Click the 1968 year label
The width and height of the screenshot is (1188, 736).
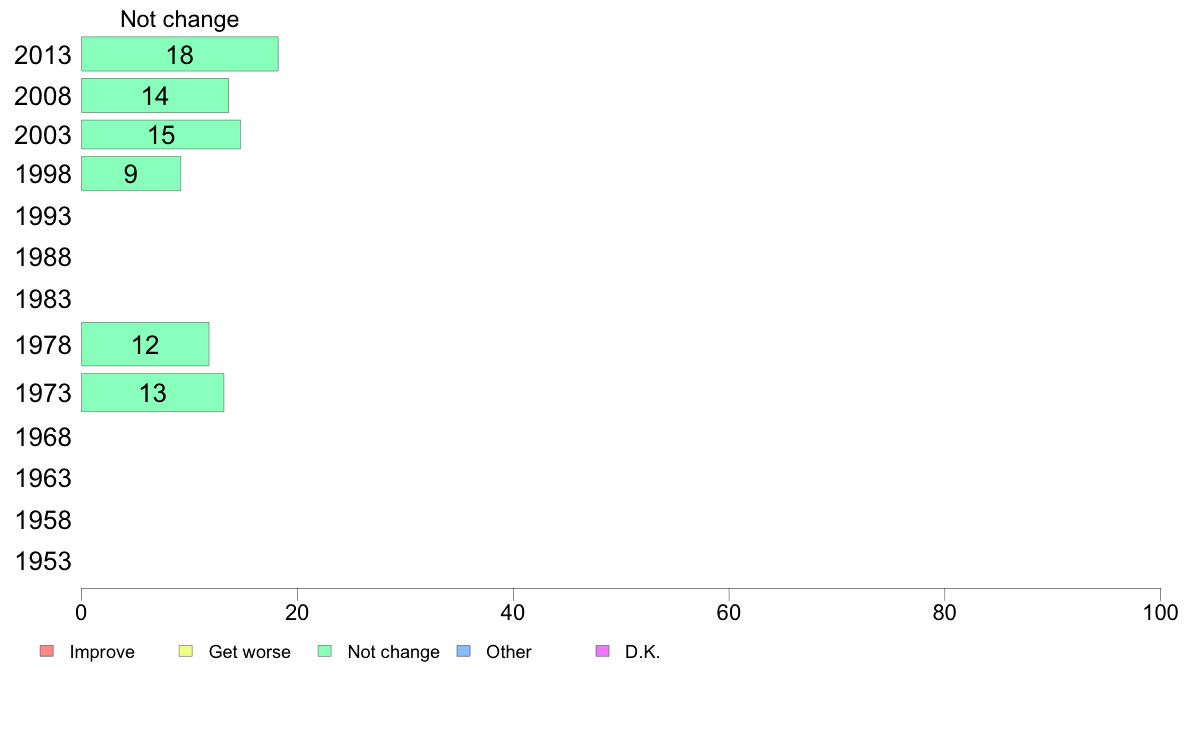43,437
